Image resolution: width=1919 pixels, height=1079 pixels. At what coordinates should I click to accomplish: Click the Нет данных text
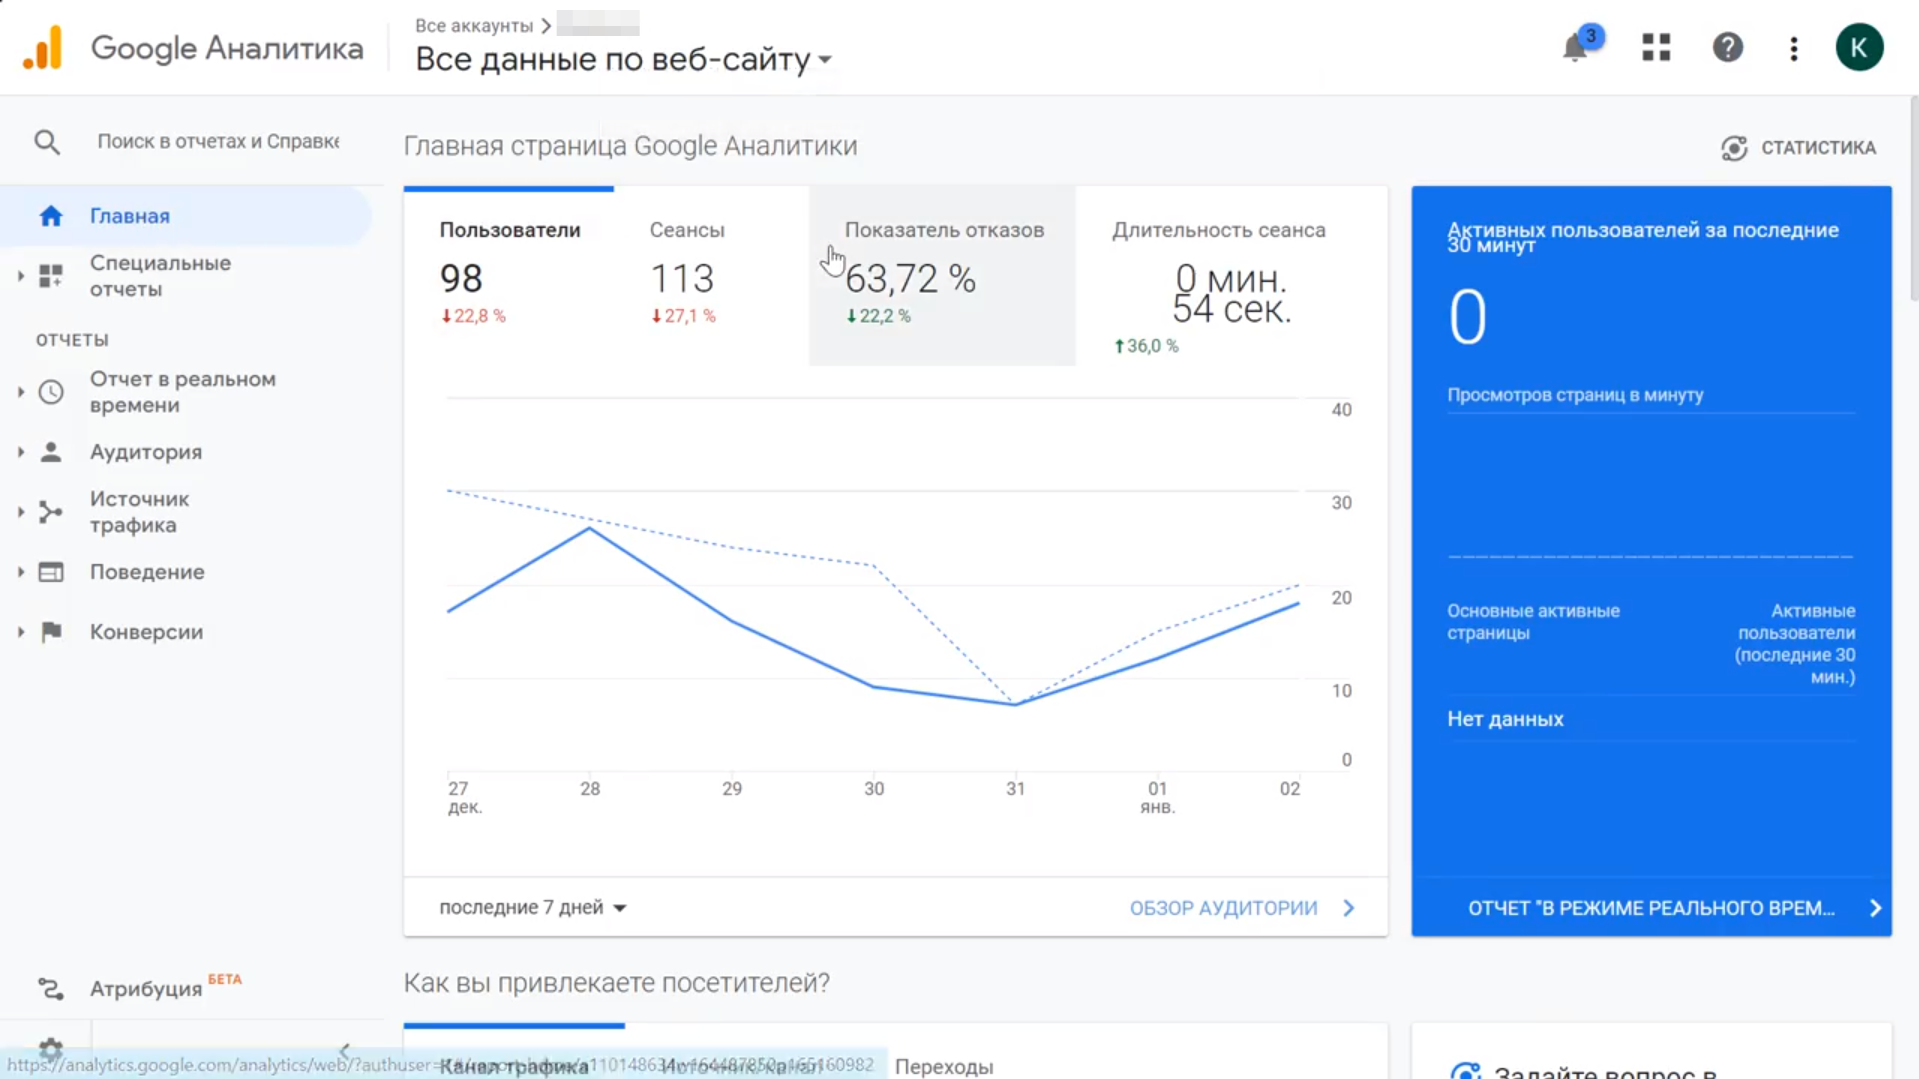click(1505, 719)
